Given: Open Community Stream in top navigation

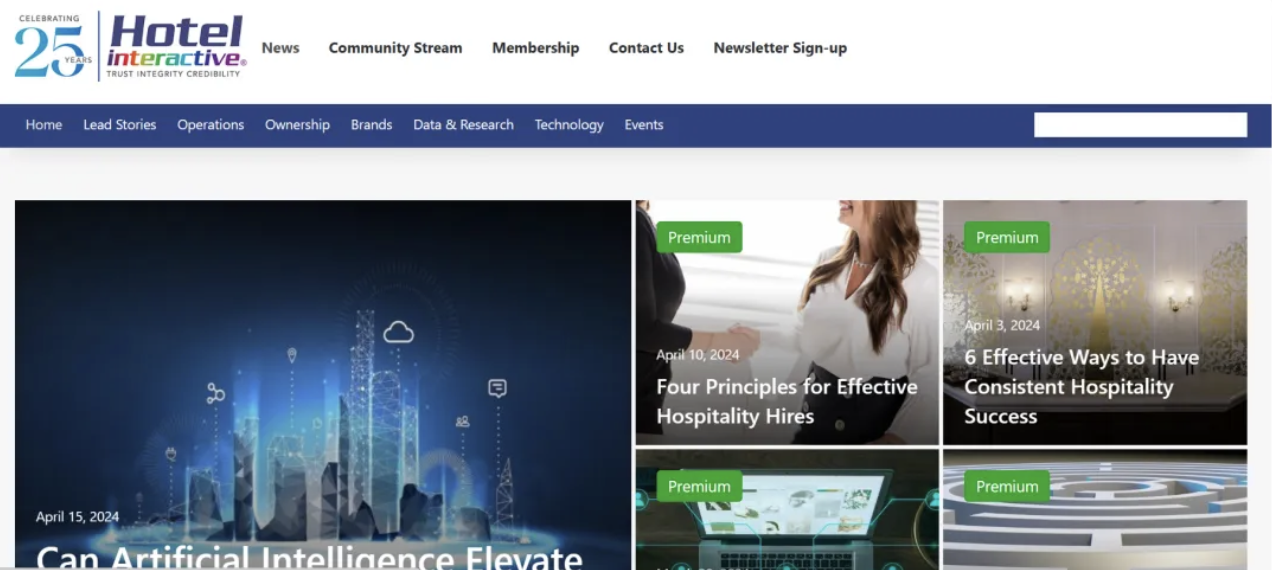Looking at the screenshot, I should click(x=395, y=48).
